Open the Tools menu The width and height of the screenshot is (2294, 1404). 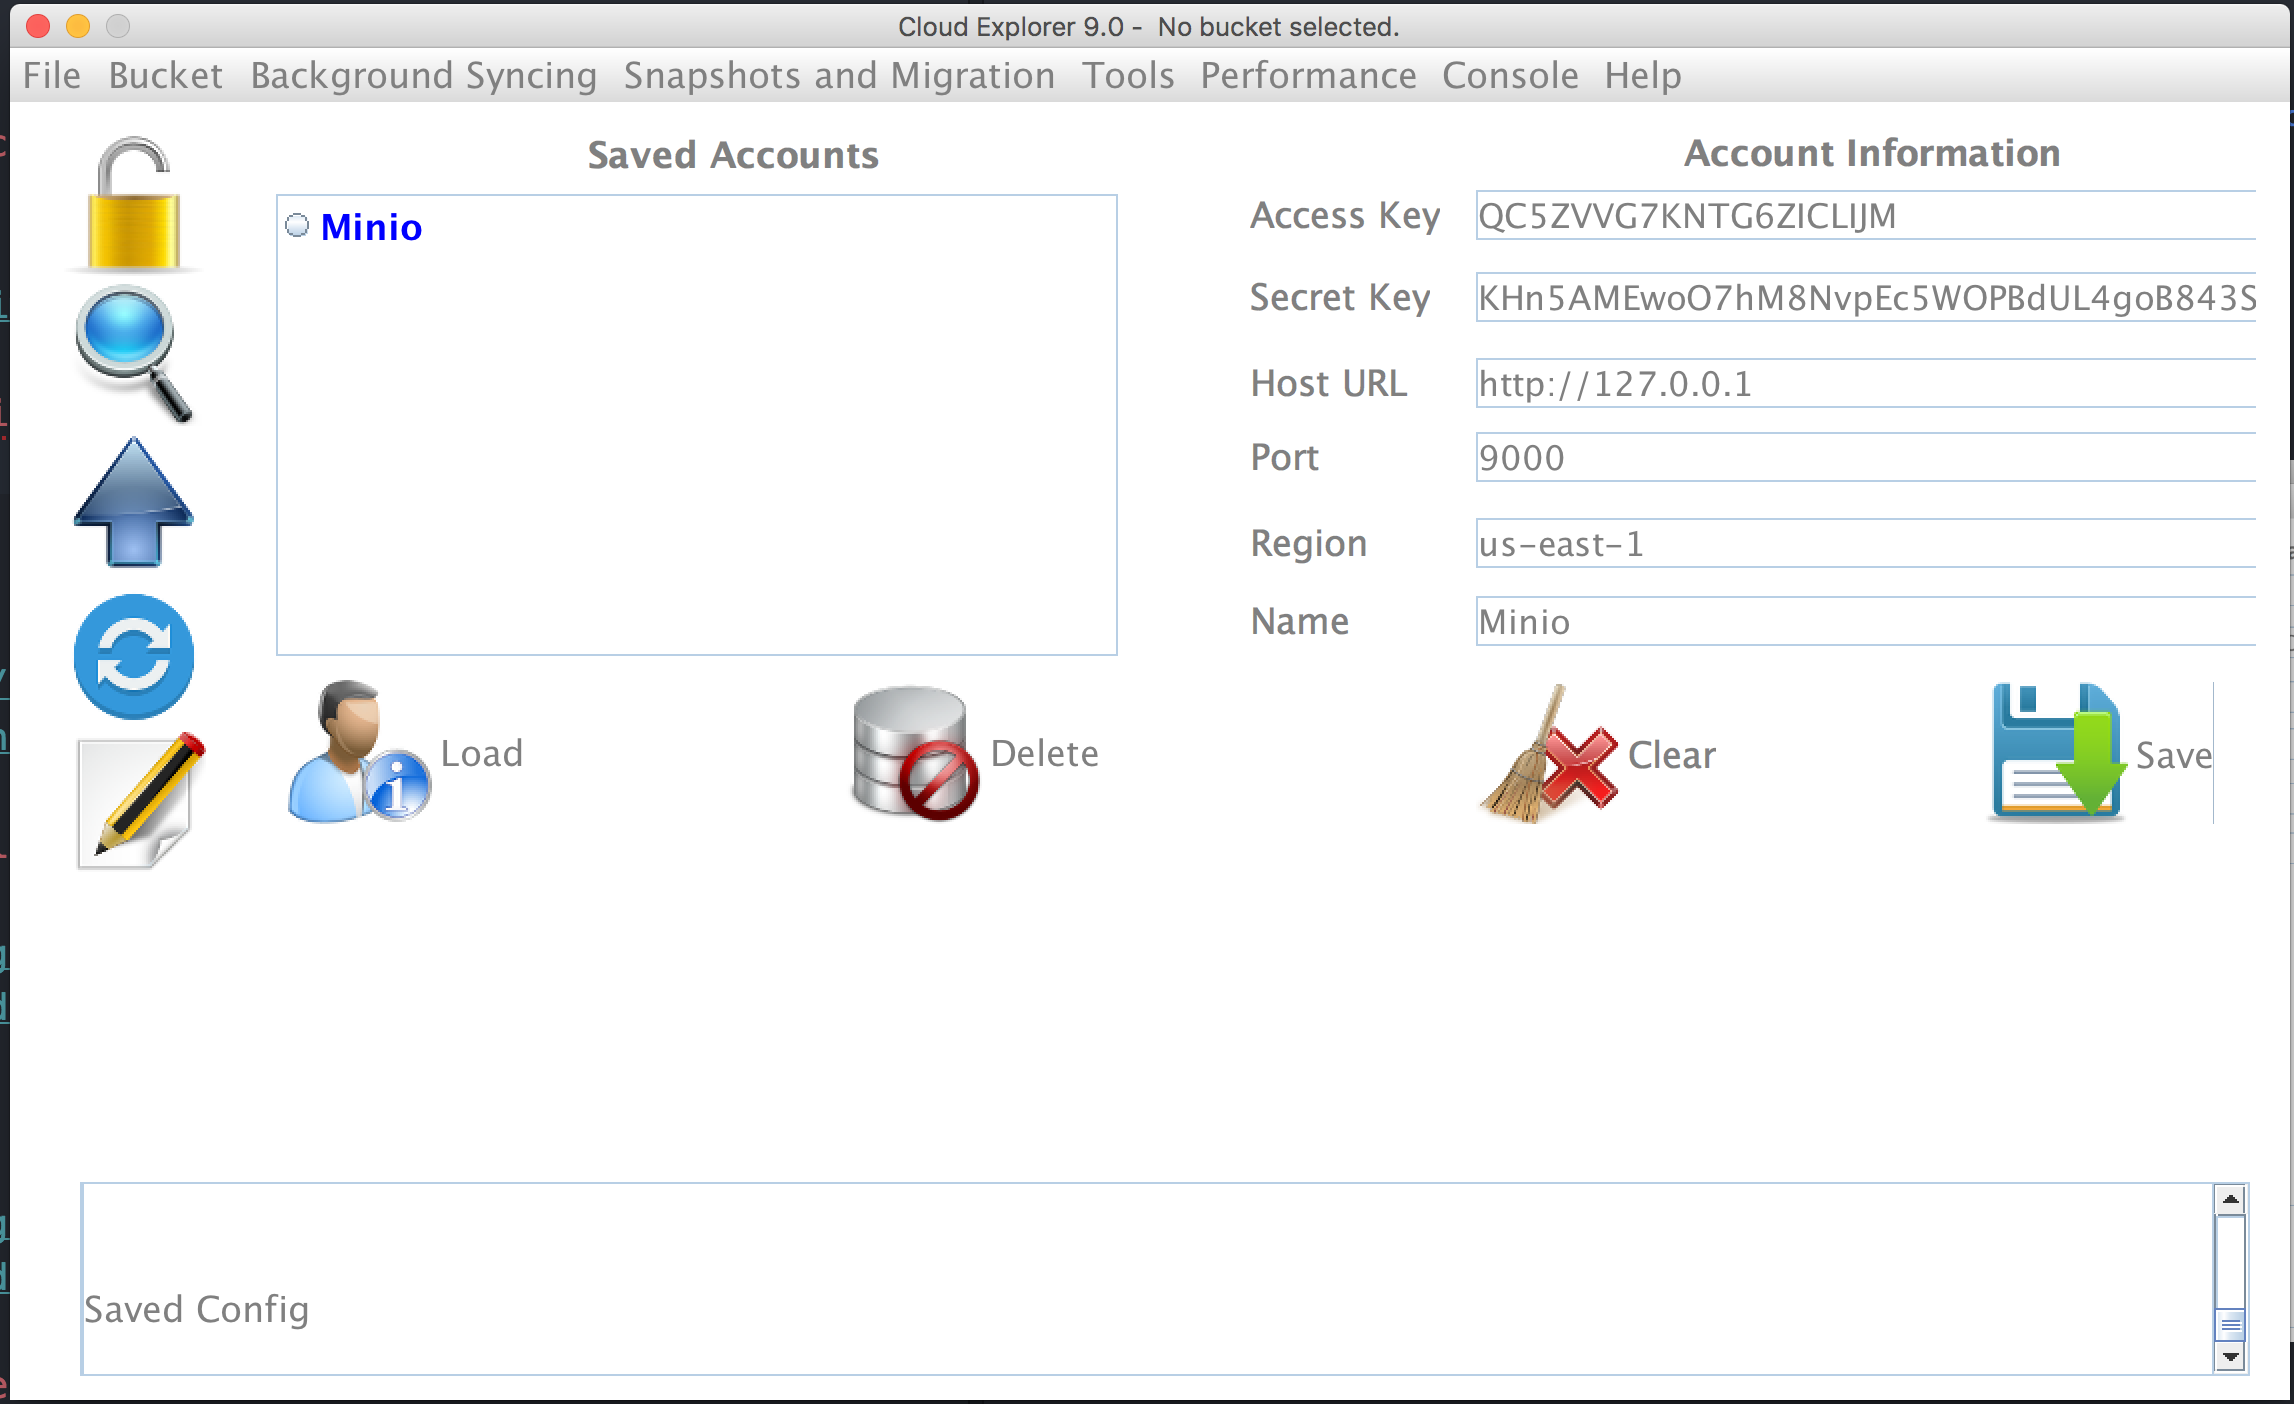click(1128, 76)
